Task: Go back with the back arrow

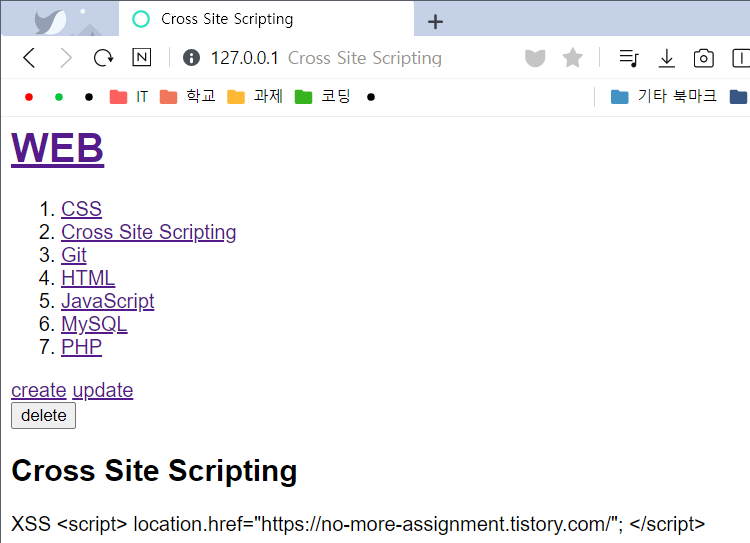Action: pyautogui.click(x=29, y=58)
